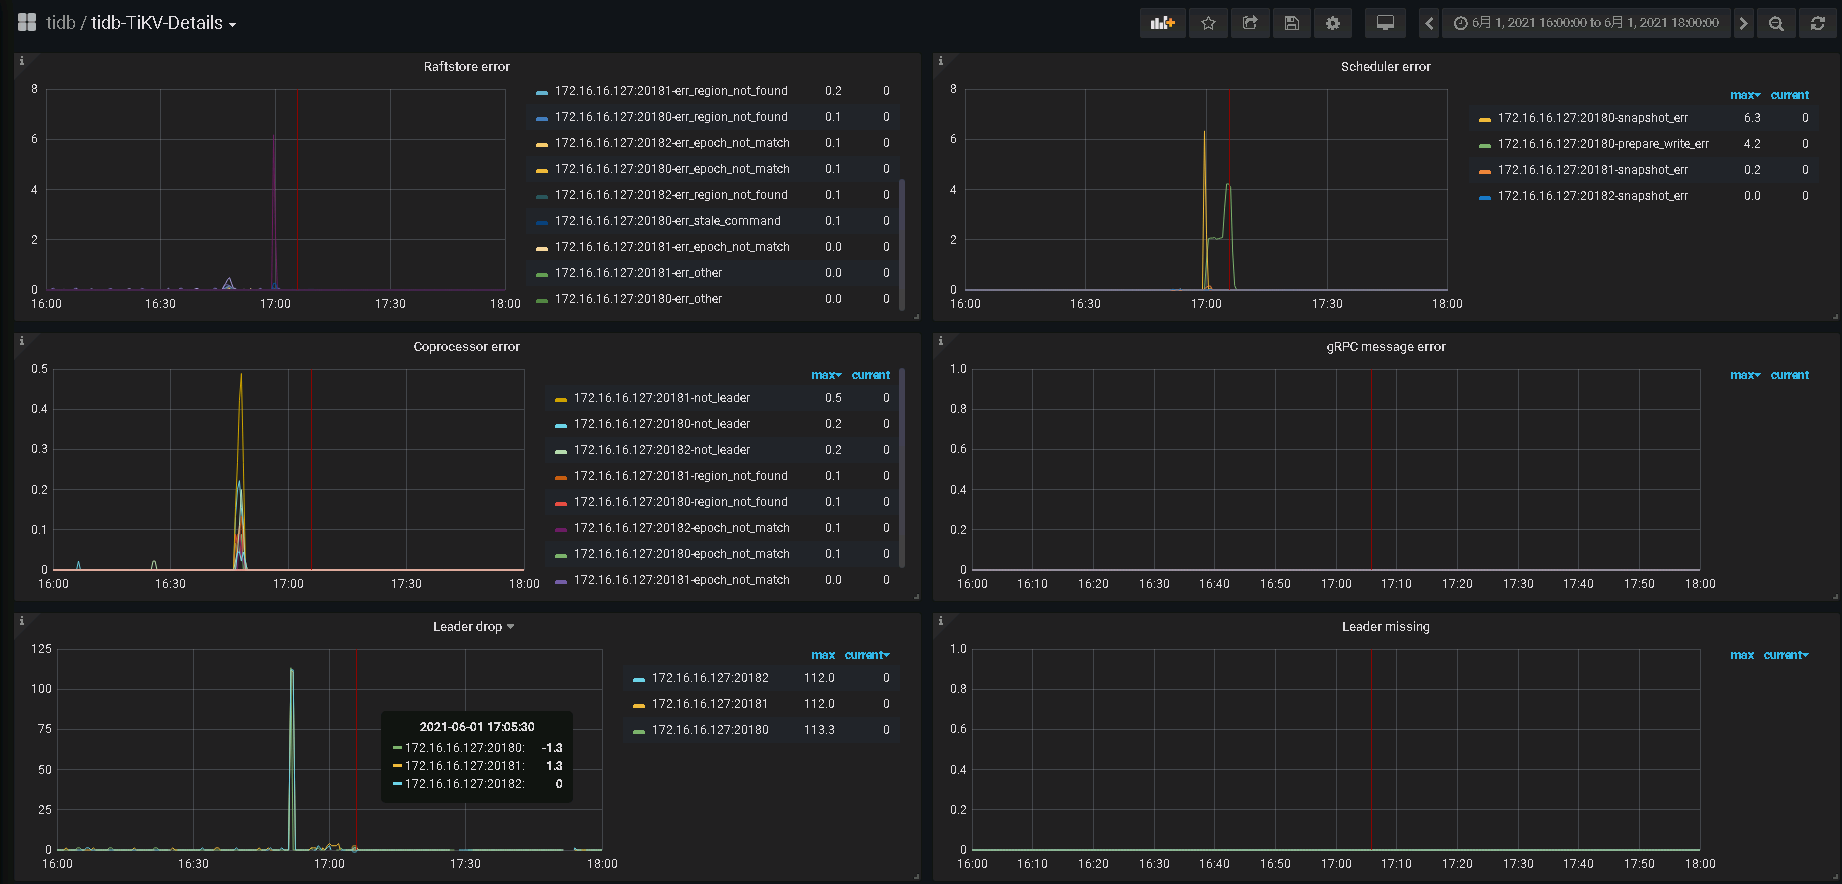Click color swatch of 172.16.16.127:20180-prepare_write_err
This screenshot has height=884, width=1842.
(1484, 145)
